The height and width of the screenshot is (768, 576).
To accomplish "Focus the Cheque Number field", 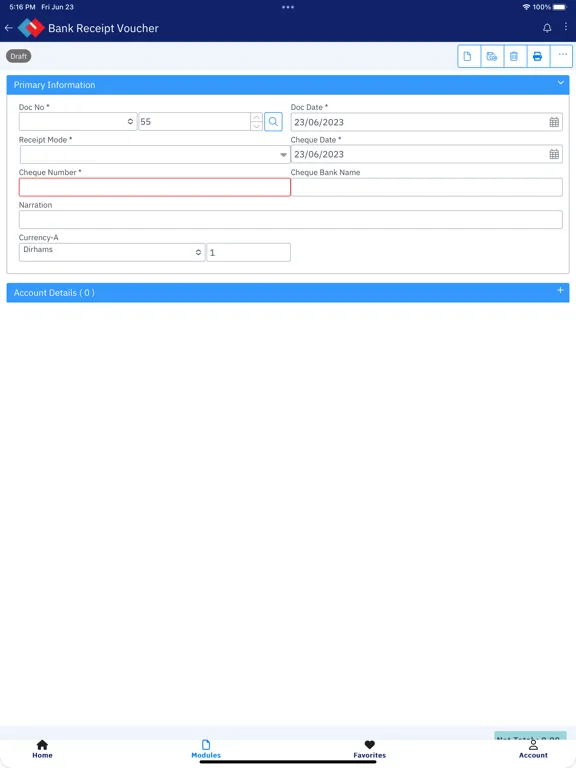I will click(155, 187).
